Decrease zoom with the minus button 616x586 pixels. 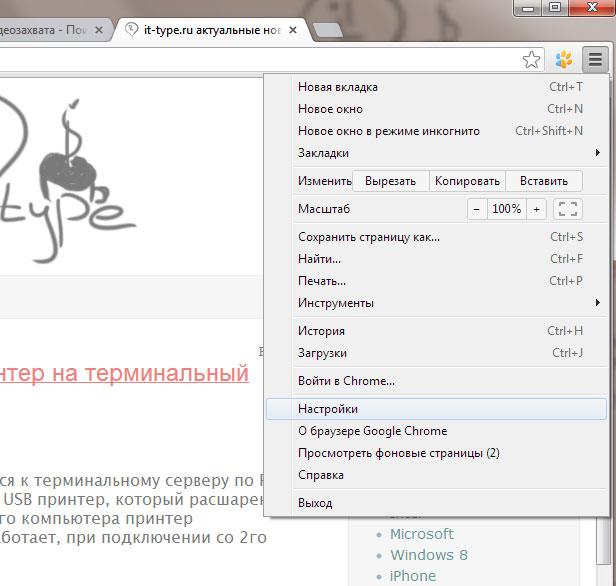click(x=477, y=209)
